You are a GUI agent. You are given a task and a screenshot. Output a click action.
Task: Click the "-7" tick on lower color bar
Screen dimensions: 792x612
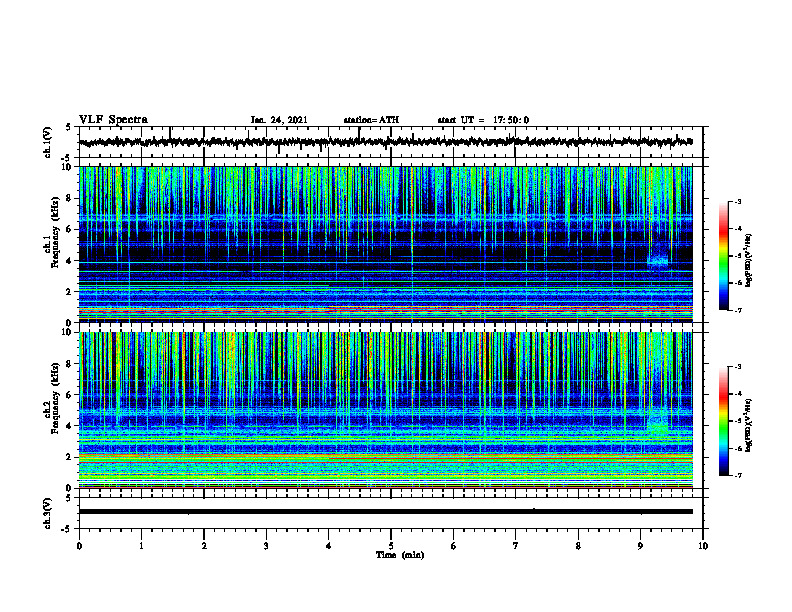[738, 475]
